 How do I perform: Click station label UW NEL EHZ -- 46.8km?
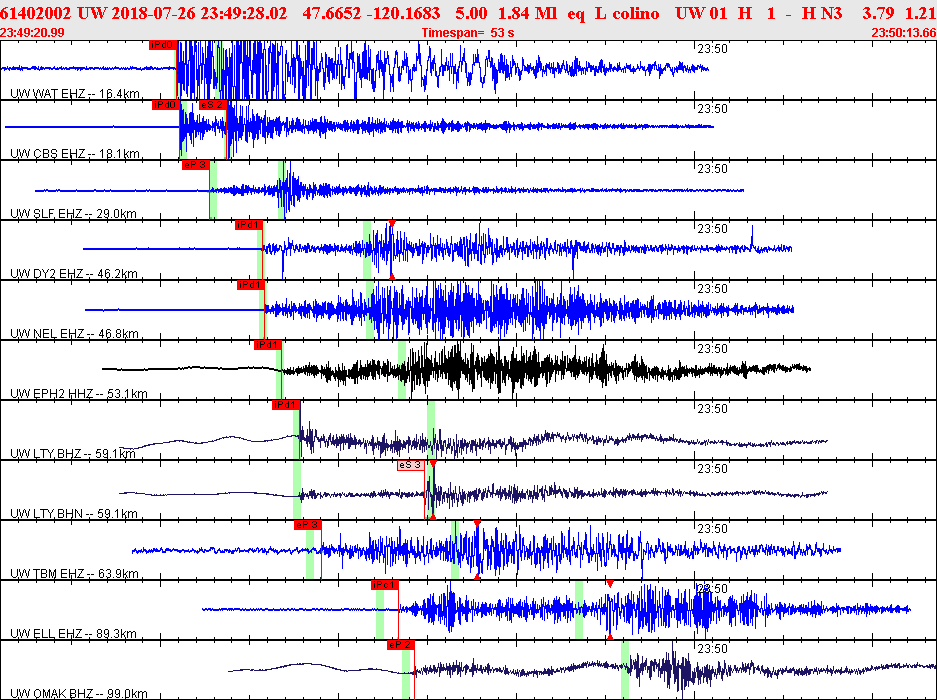coord(74,334)
